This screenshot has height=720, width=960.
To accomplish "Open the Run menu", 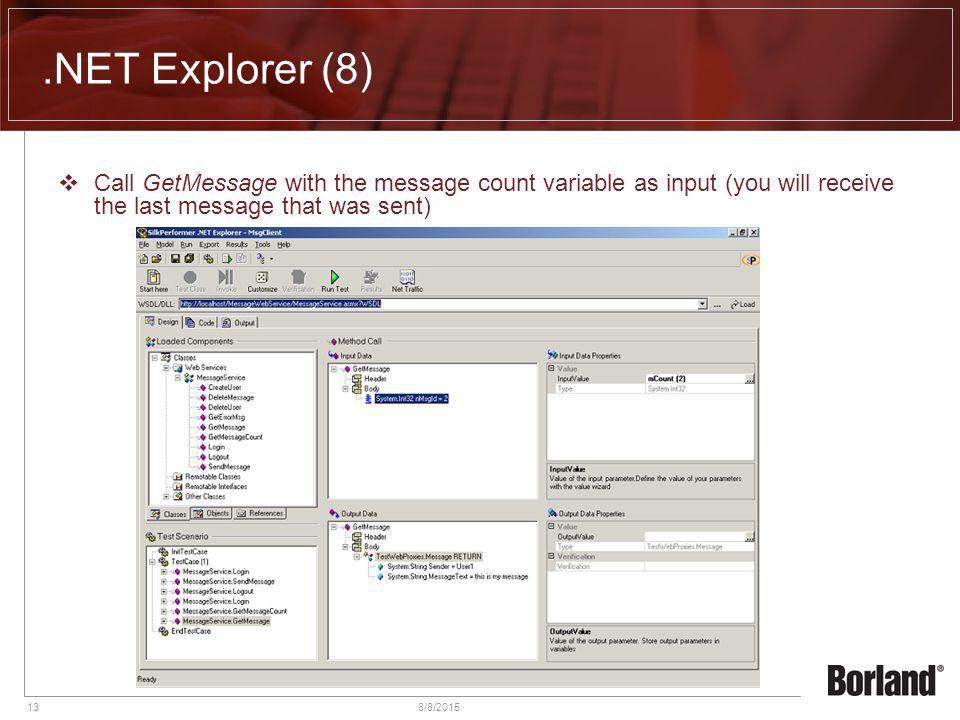I will 186,244.
